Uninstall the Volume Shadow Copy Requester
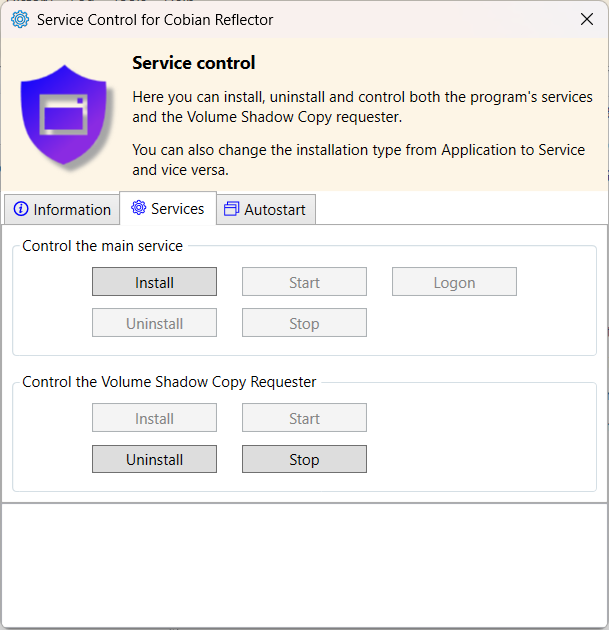 point(154,459)
